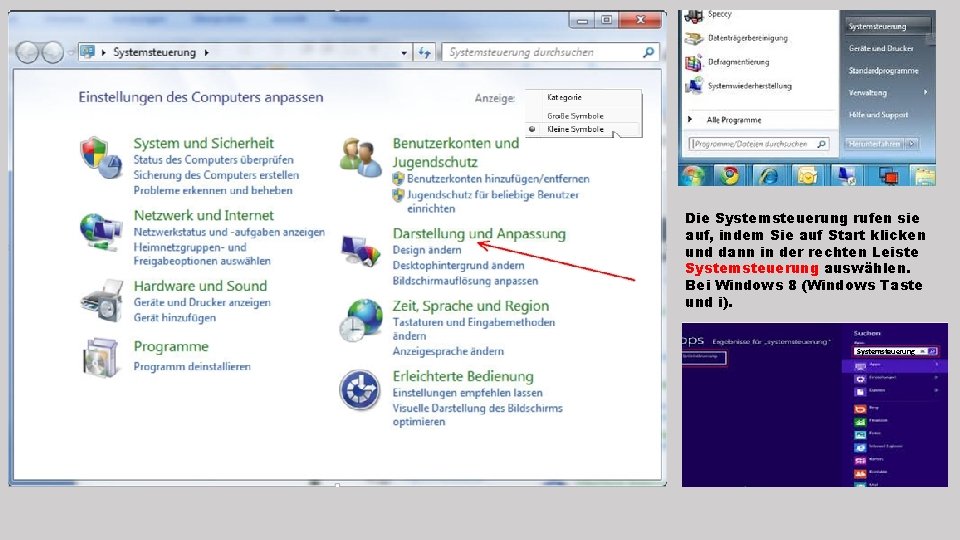The height and width of the screenshot is (540, 960).
Task: Click the back arrow navigation button
Action: click(x=28, y=53)
